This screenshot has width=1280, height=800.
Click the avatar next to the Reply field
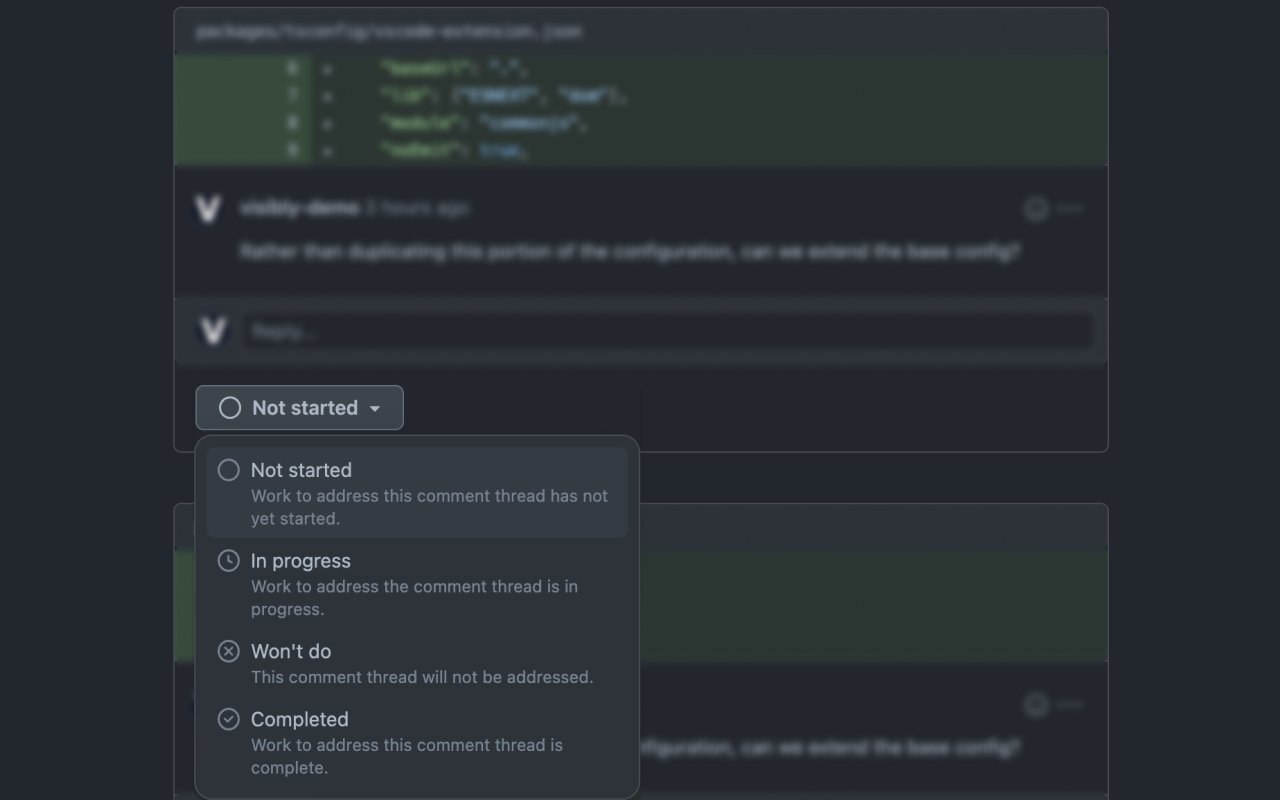point(212,331)
